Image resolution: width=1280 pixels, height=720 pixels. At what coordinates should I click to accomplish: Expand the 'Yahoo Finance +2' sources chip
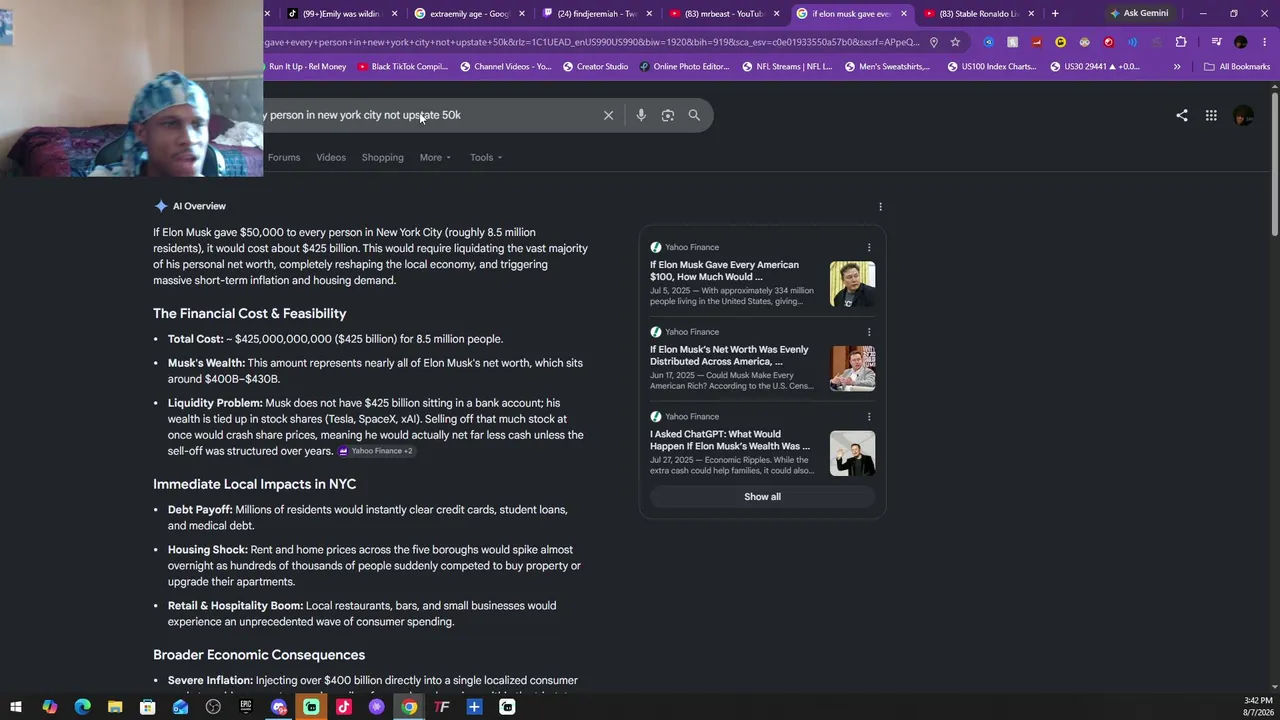tap(375, 451)
